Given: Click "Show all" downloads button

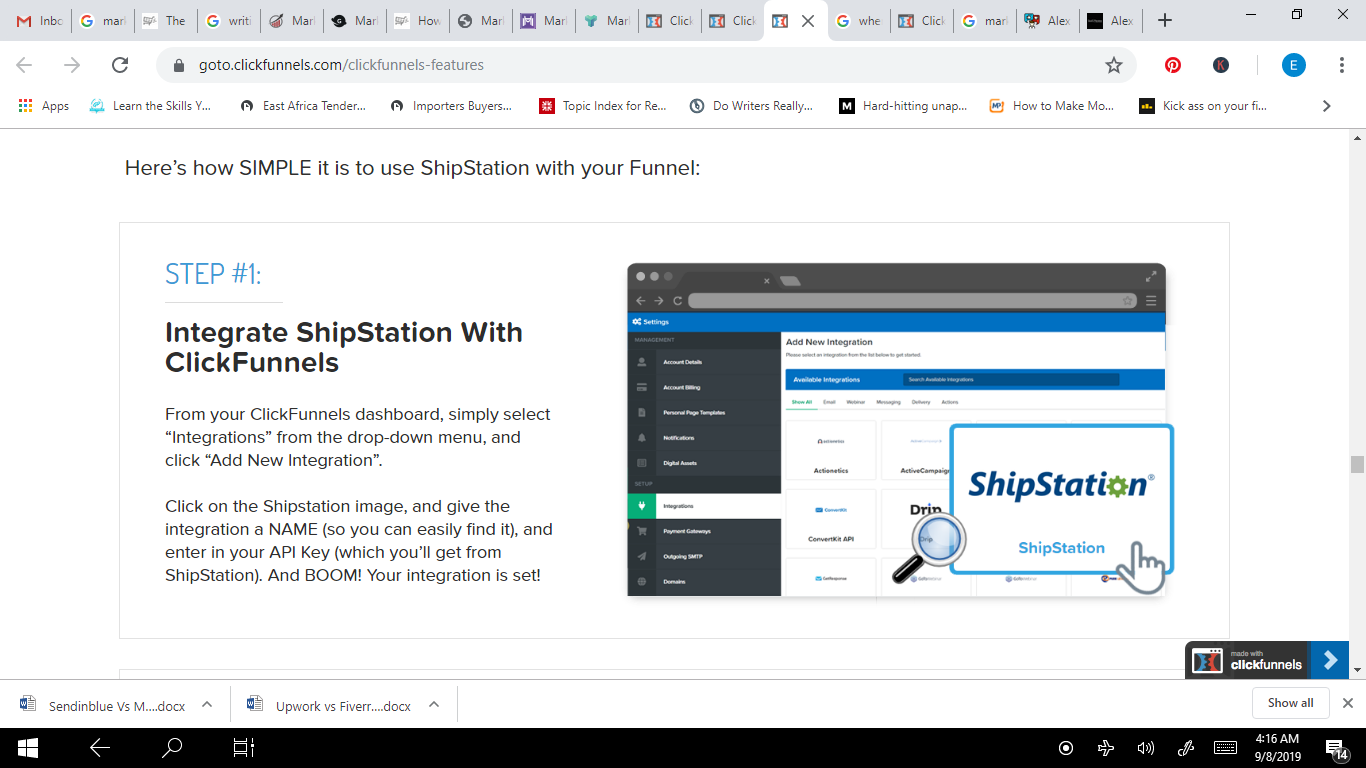Looking at the screenshot, I should point(1290,703).
